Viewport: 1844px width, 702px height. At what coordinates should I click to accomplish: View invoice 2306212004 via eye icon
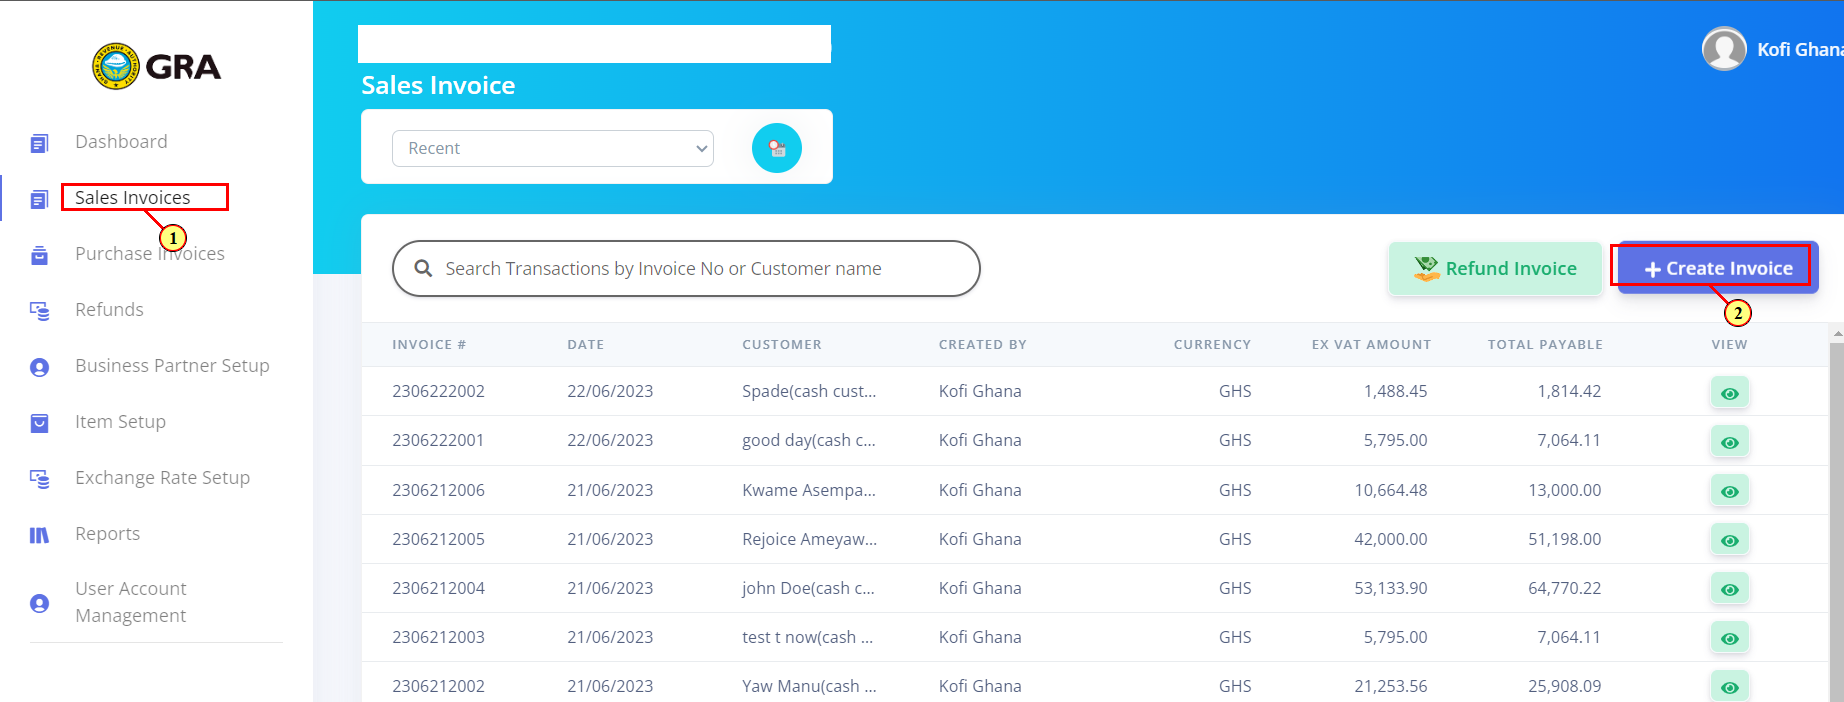tap(1729, 589)
